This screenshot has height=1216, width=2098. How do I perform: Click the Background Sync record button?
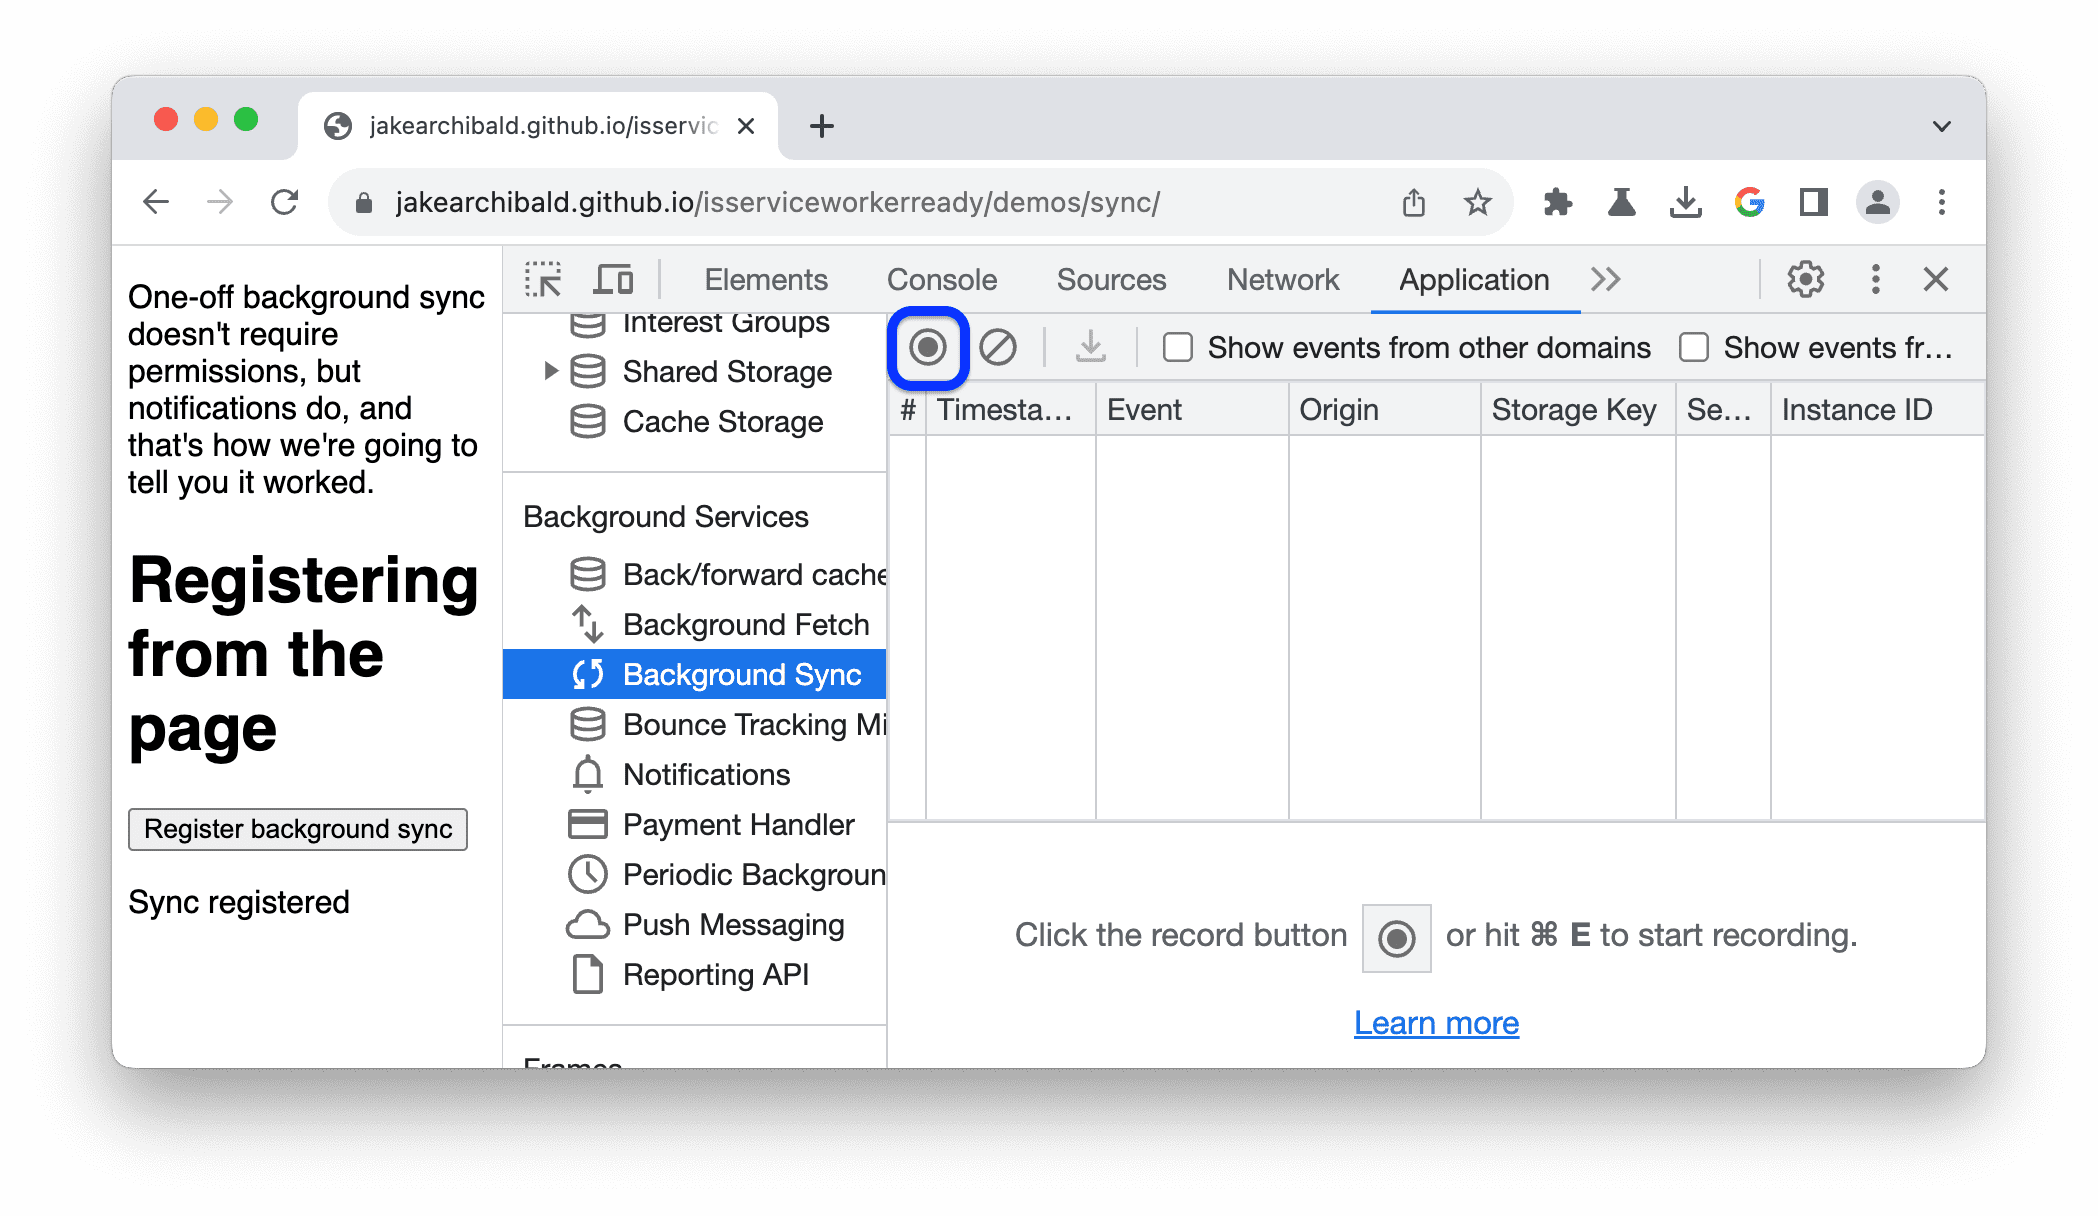click(x=926, y=347)
